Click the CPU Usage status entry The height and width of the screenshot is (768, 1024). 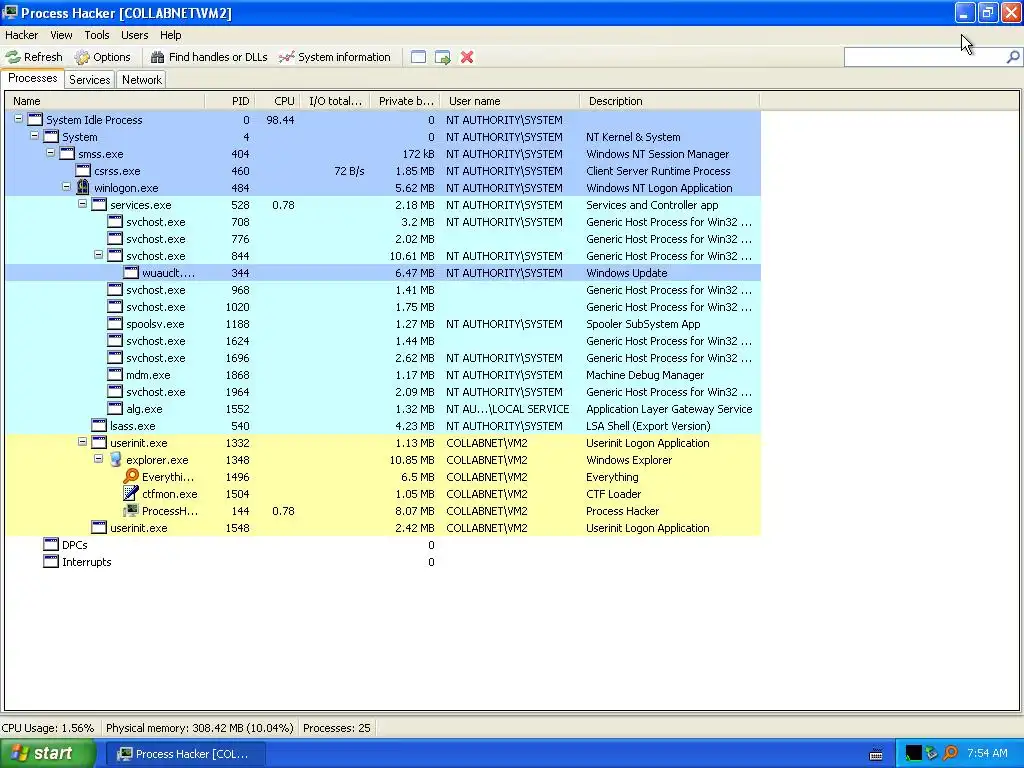click(48, 728)
